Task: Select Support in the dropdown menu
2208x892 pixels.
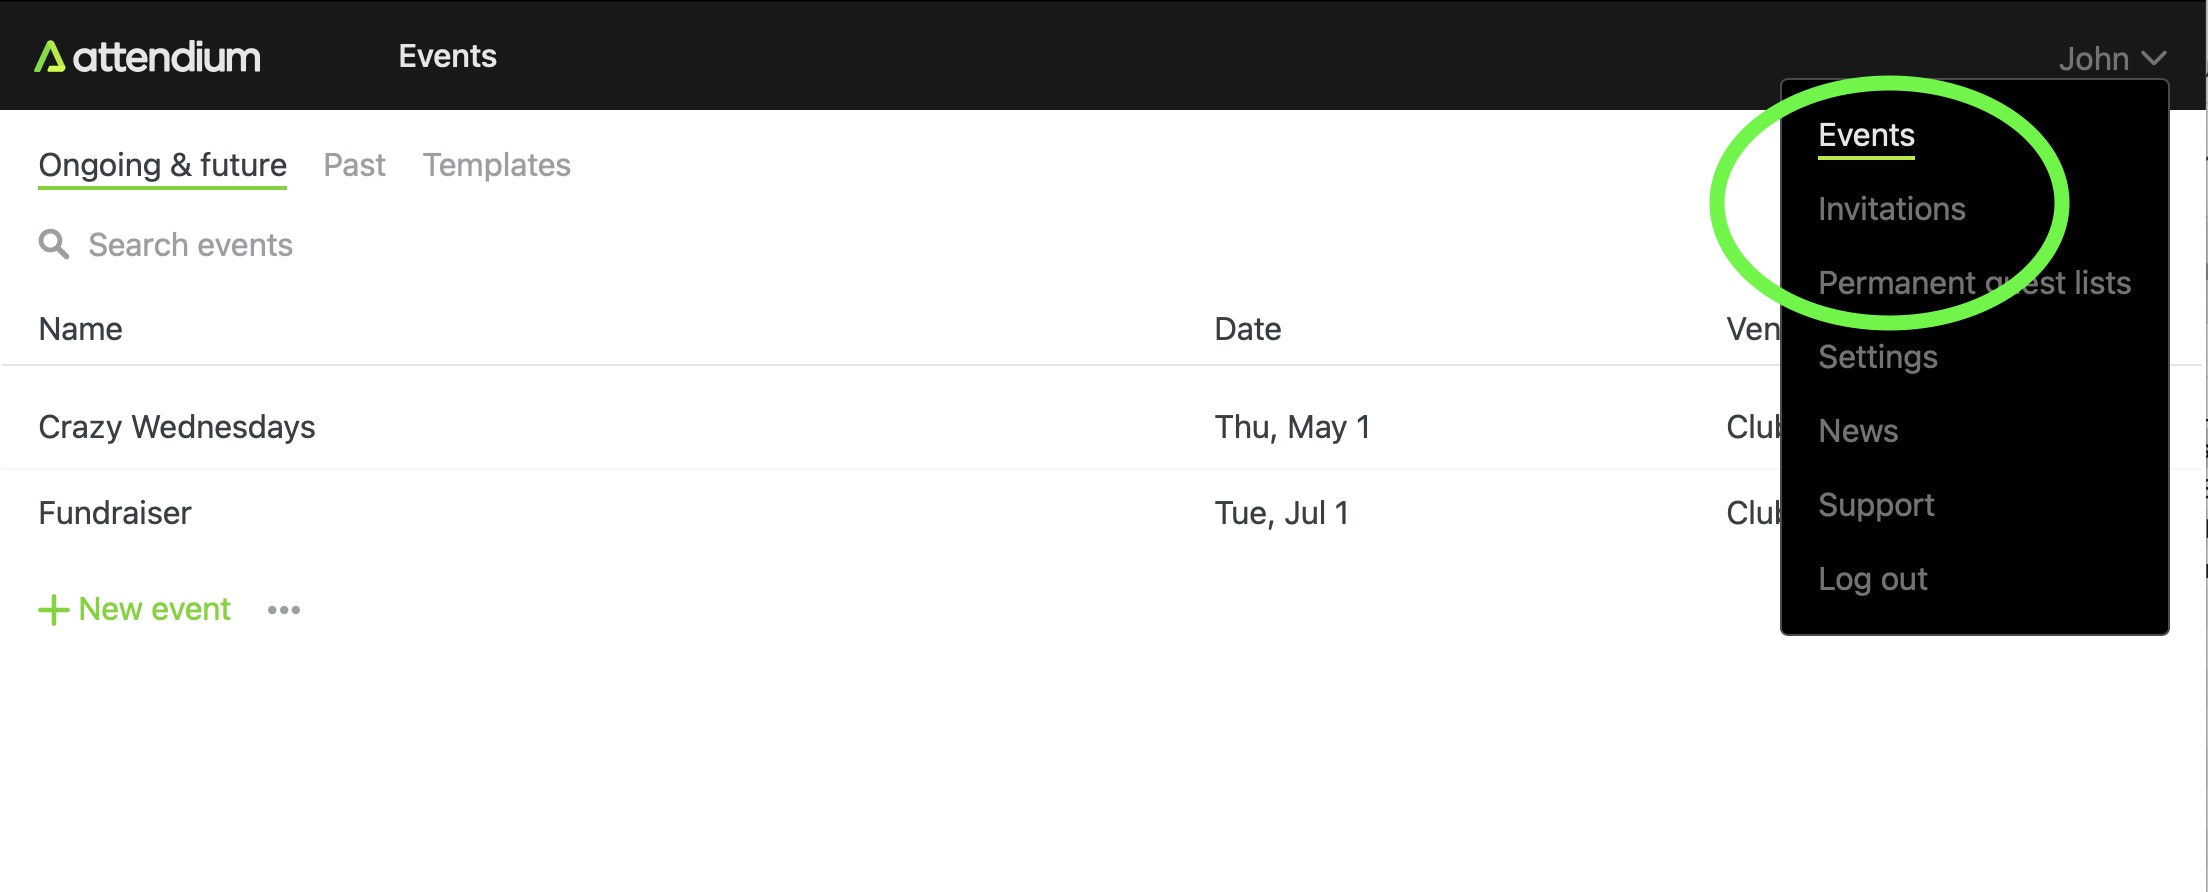Action: (x=1875, y=505)
